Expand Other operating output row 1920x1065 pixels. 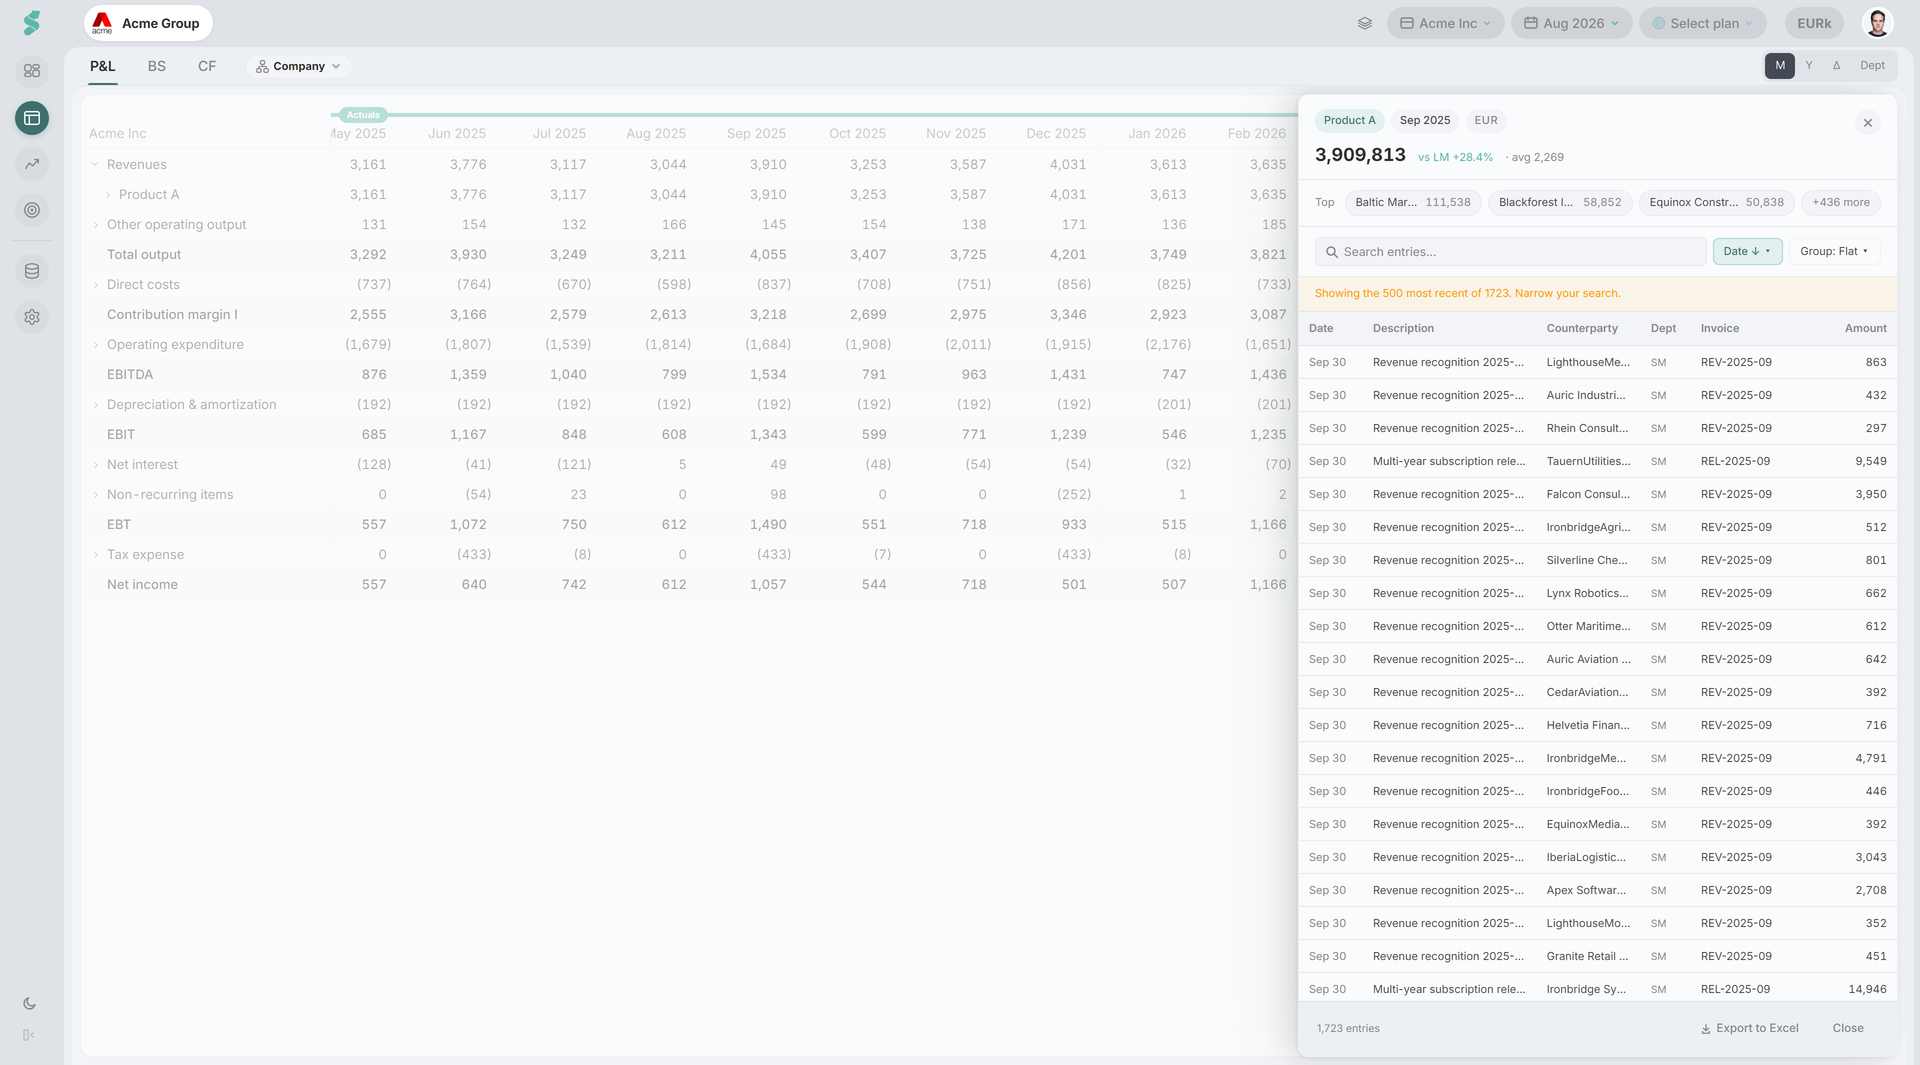click(95, 225)
